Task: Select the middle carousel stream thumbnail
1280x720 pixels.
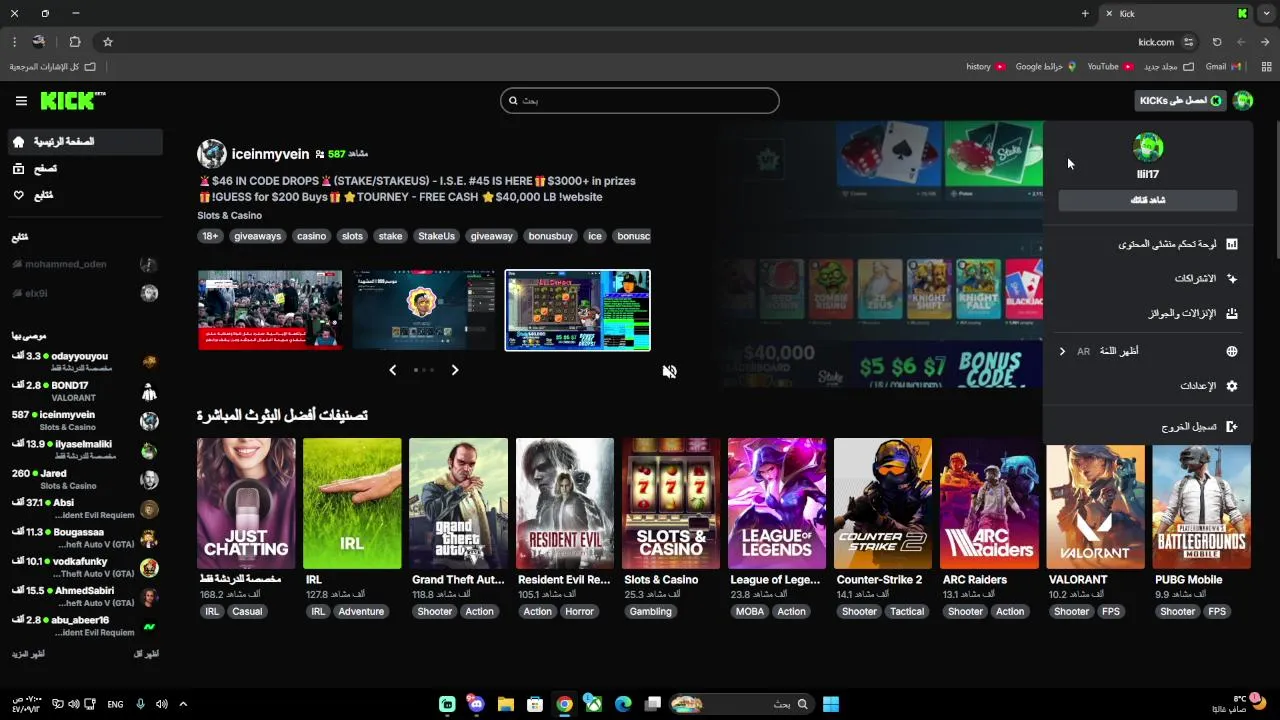Action: point(423,310)
